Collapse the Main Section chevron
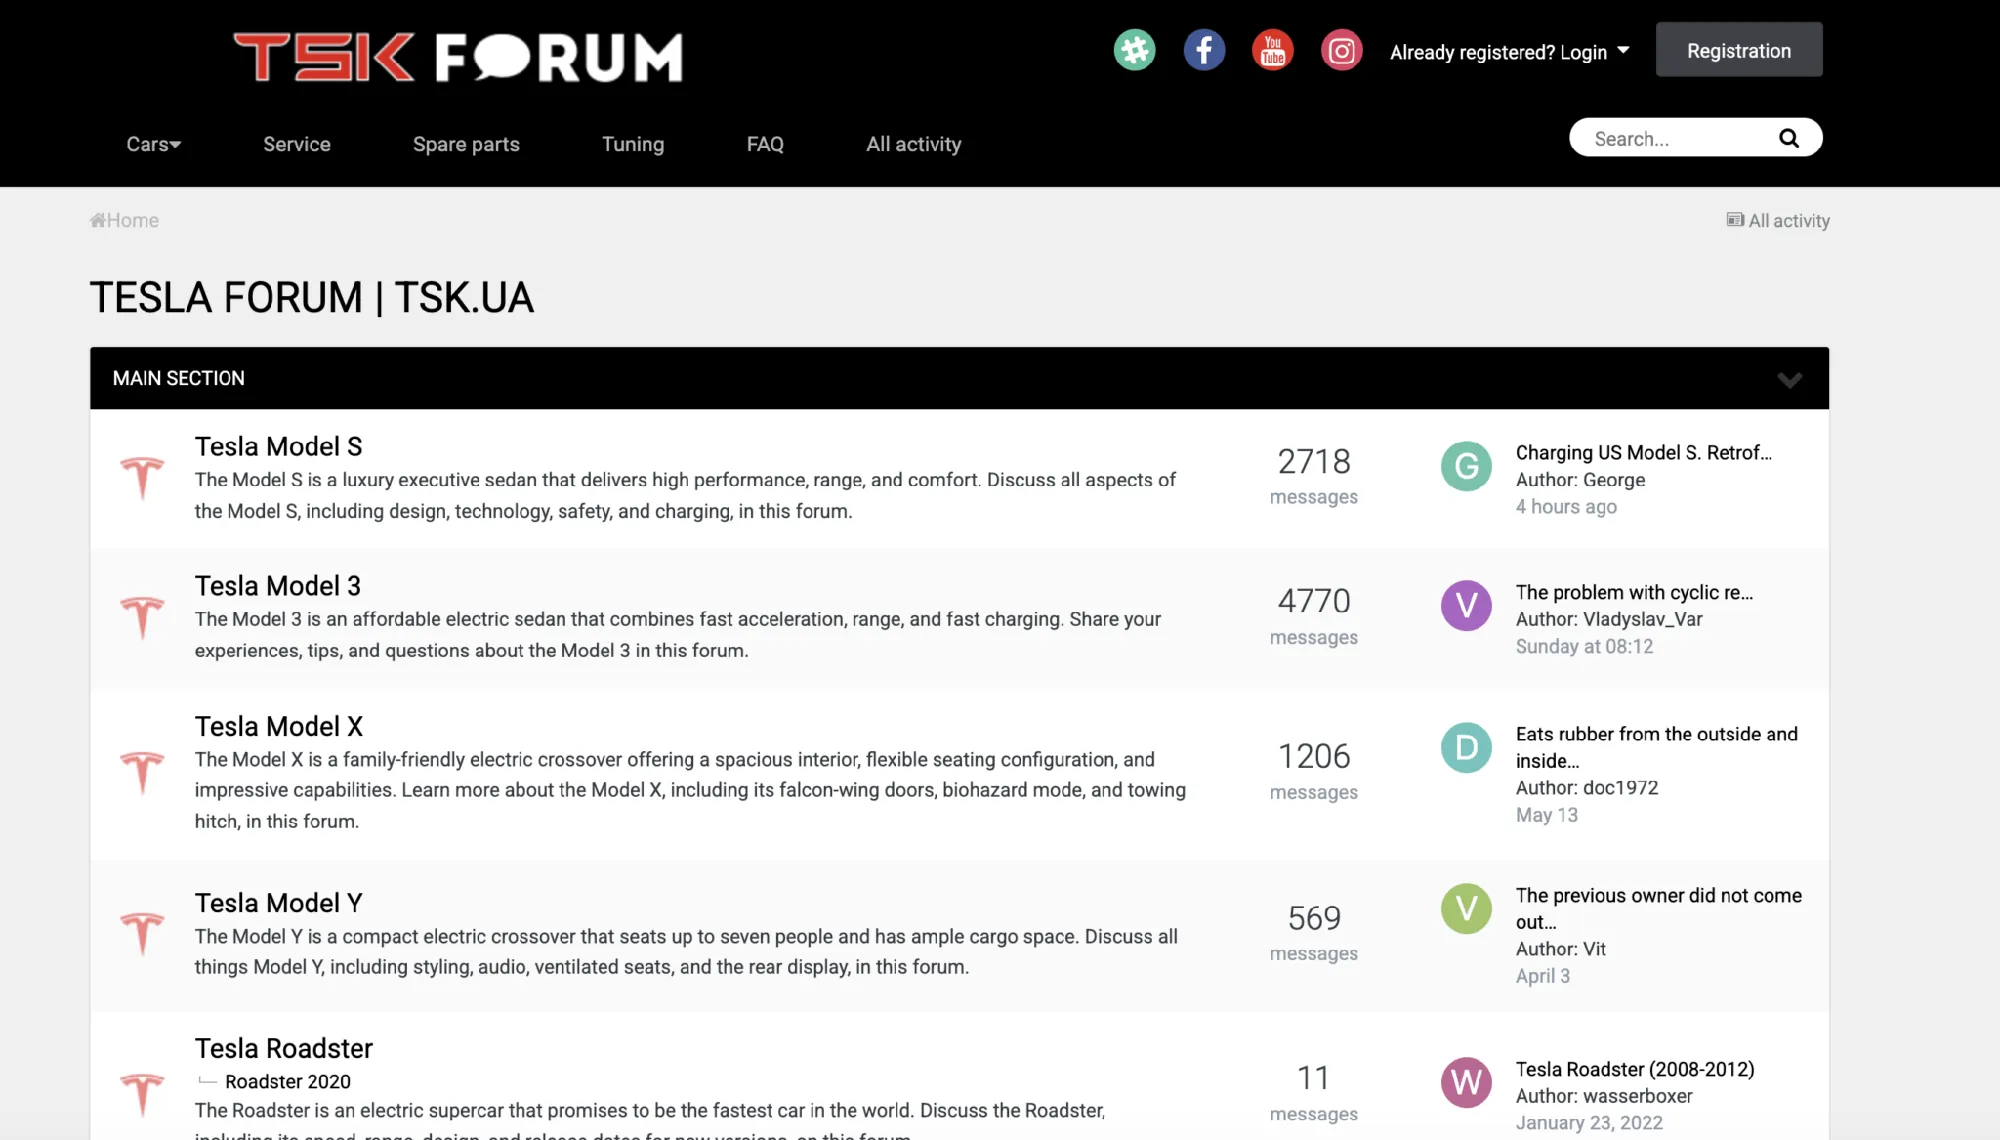The width and height of the screenshot is (2000, 1140). point(1790,379)
